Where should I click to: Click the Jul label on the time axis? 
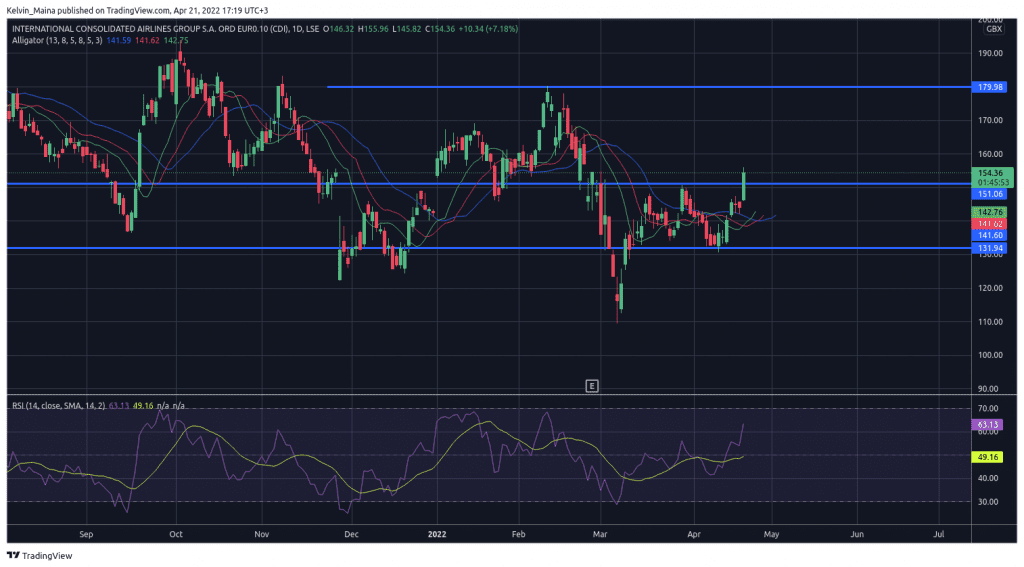938,534
